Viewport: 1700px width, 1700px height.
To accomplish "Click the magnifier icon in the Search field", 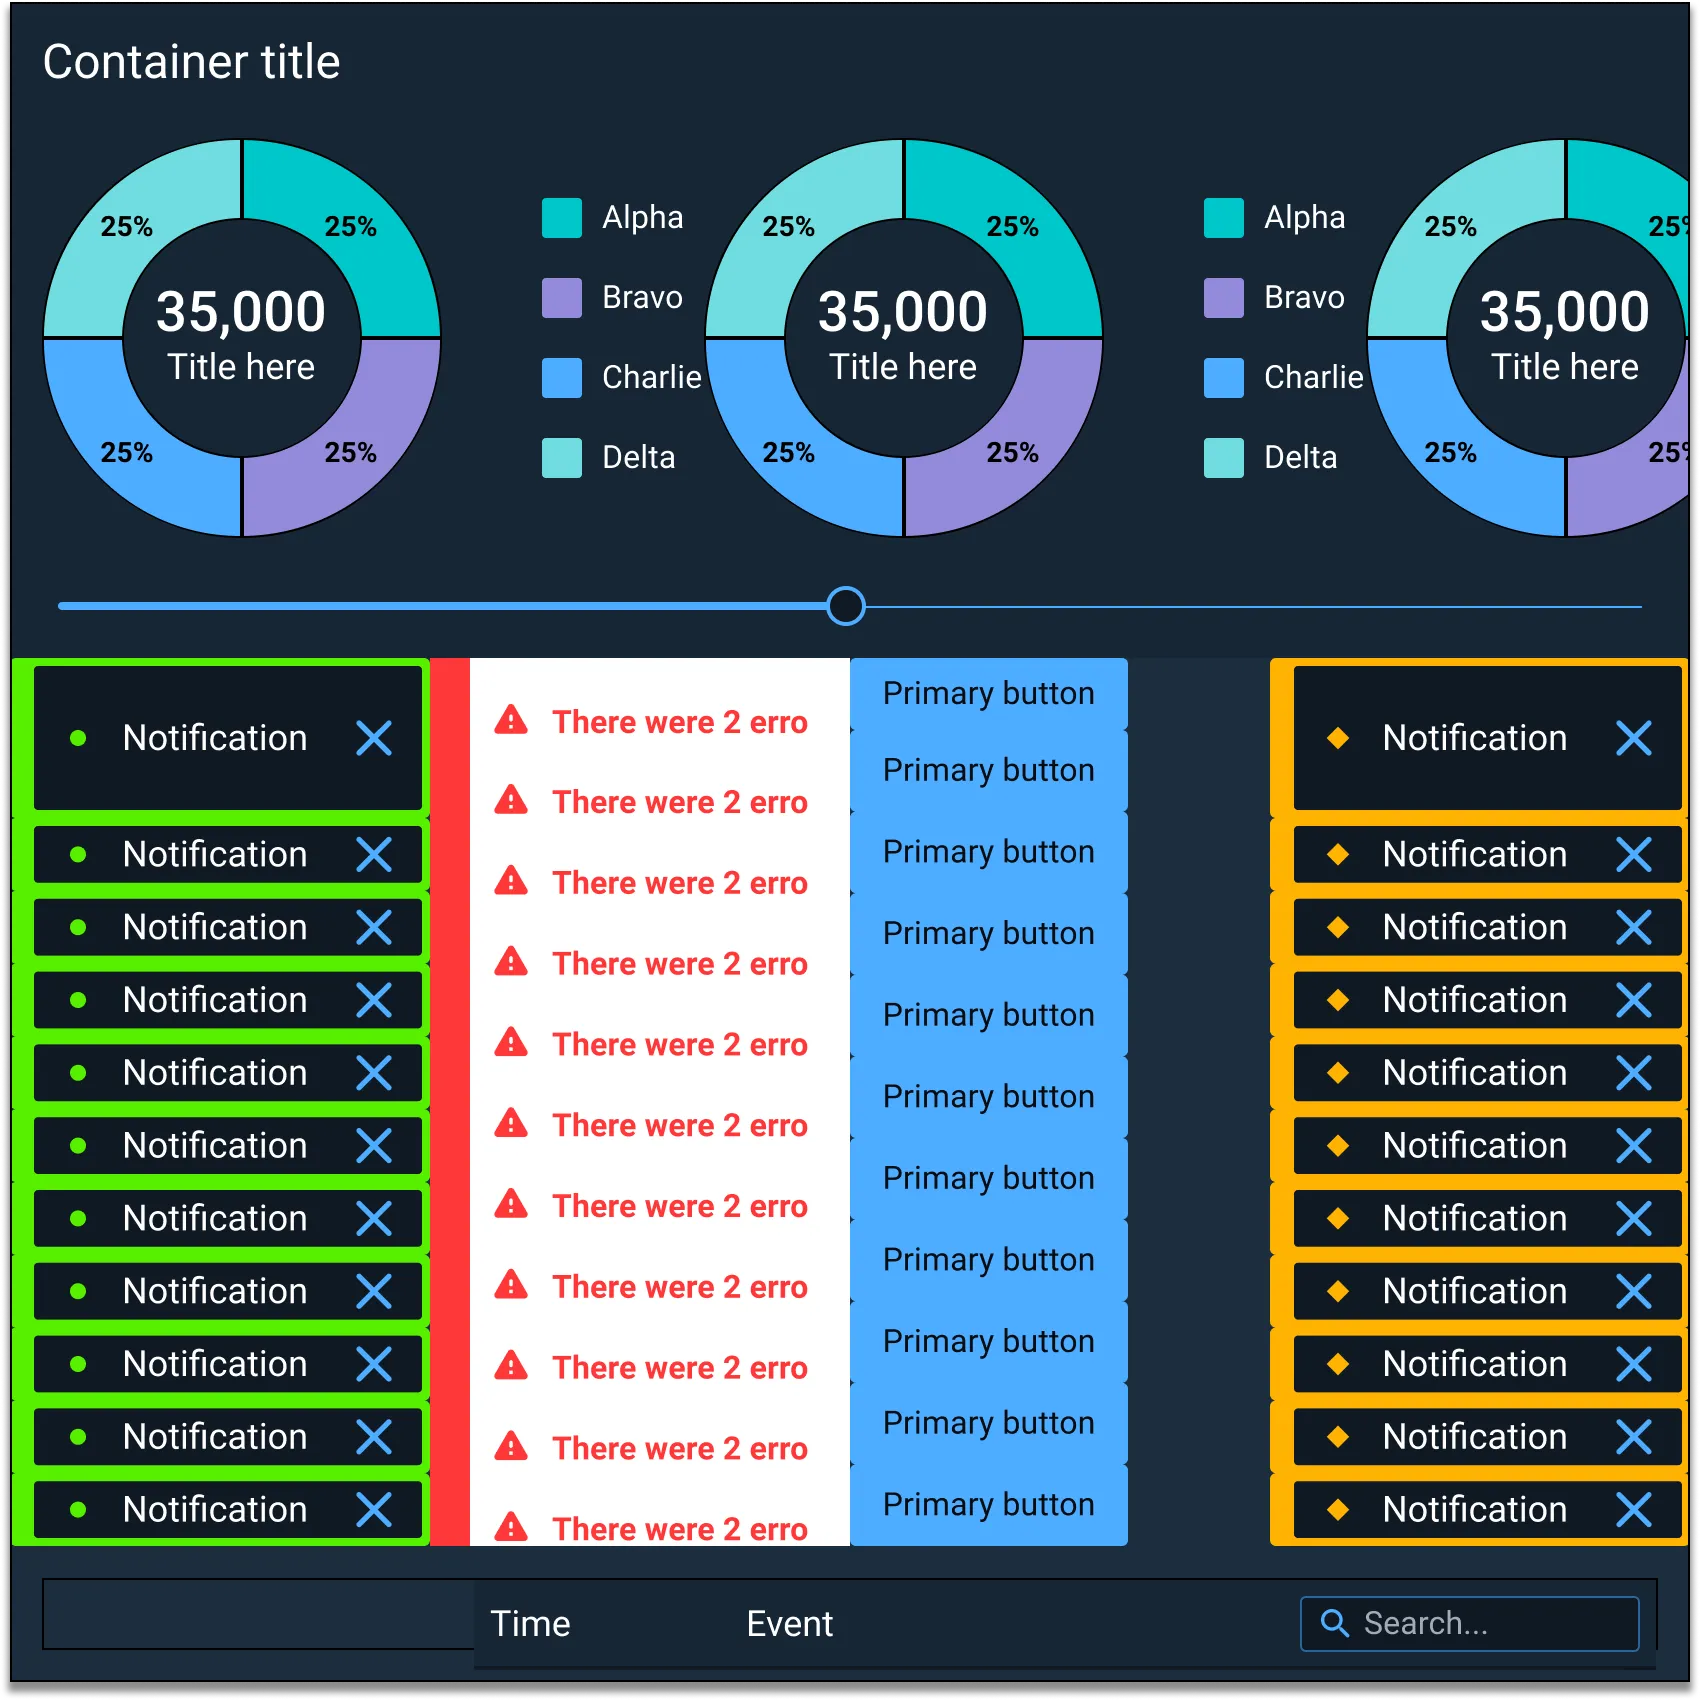I will pyautogui.click(x=1335, y=1623).
